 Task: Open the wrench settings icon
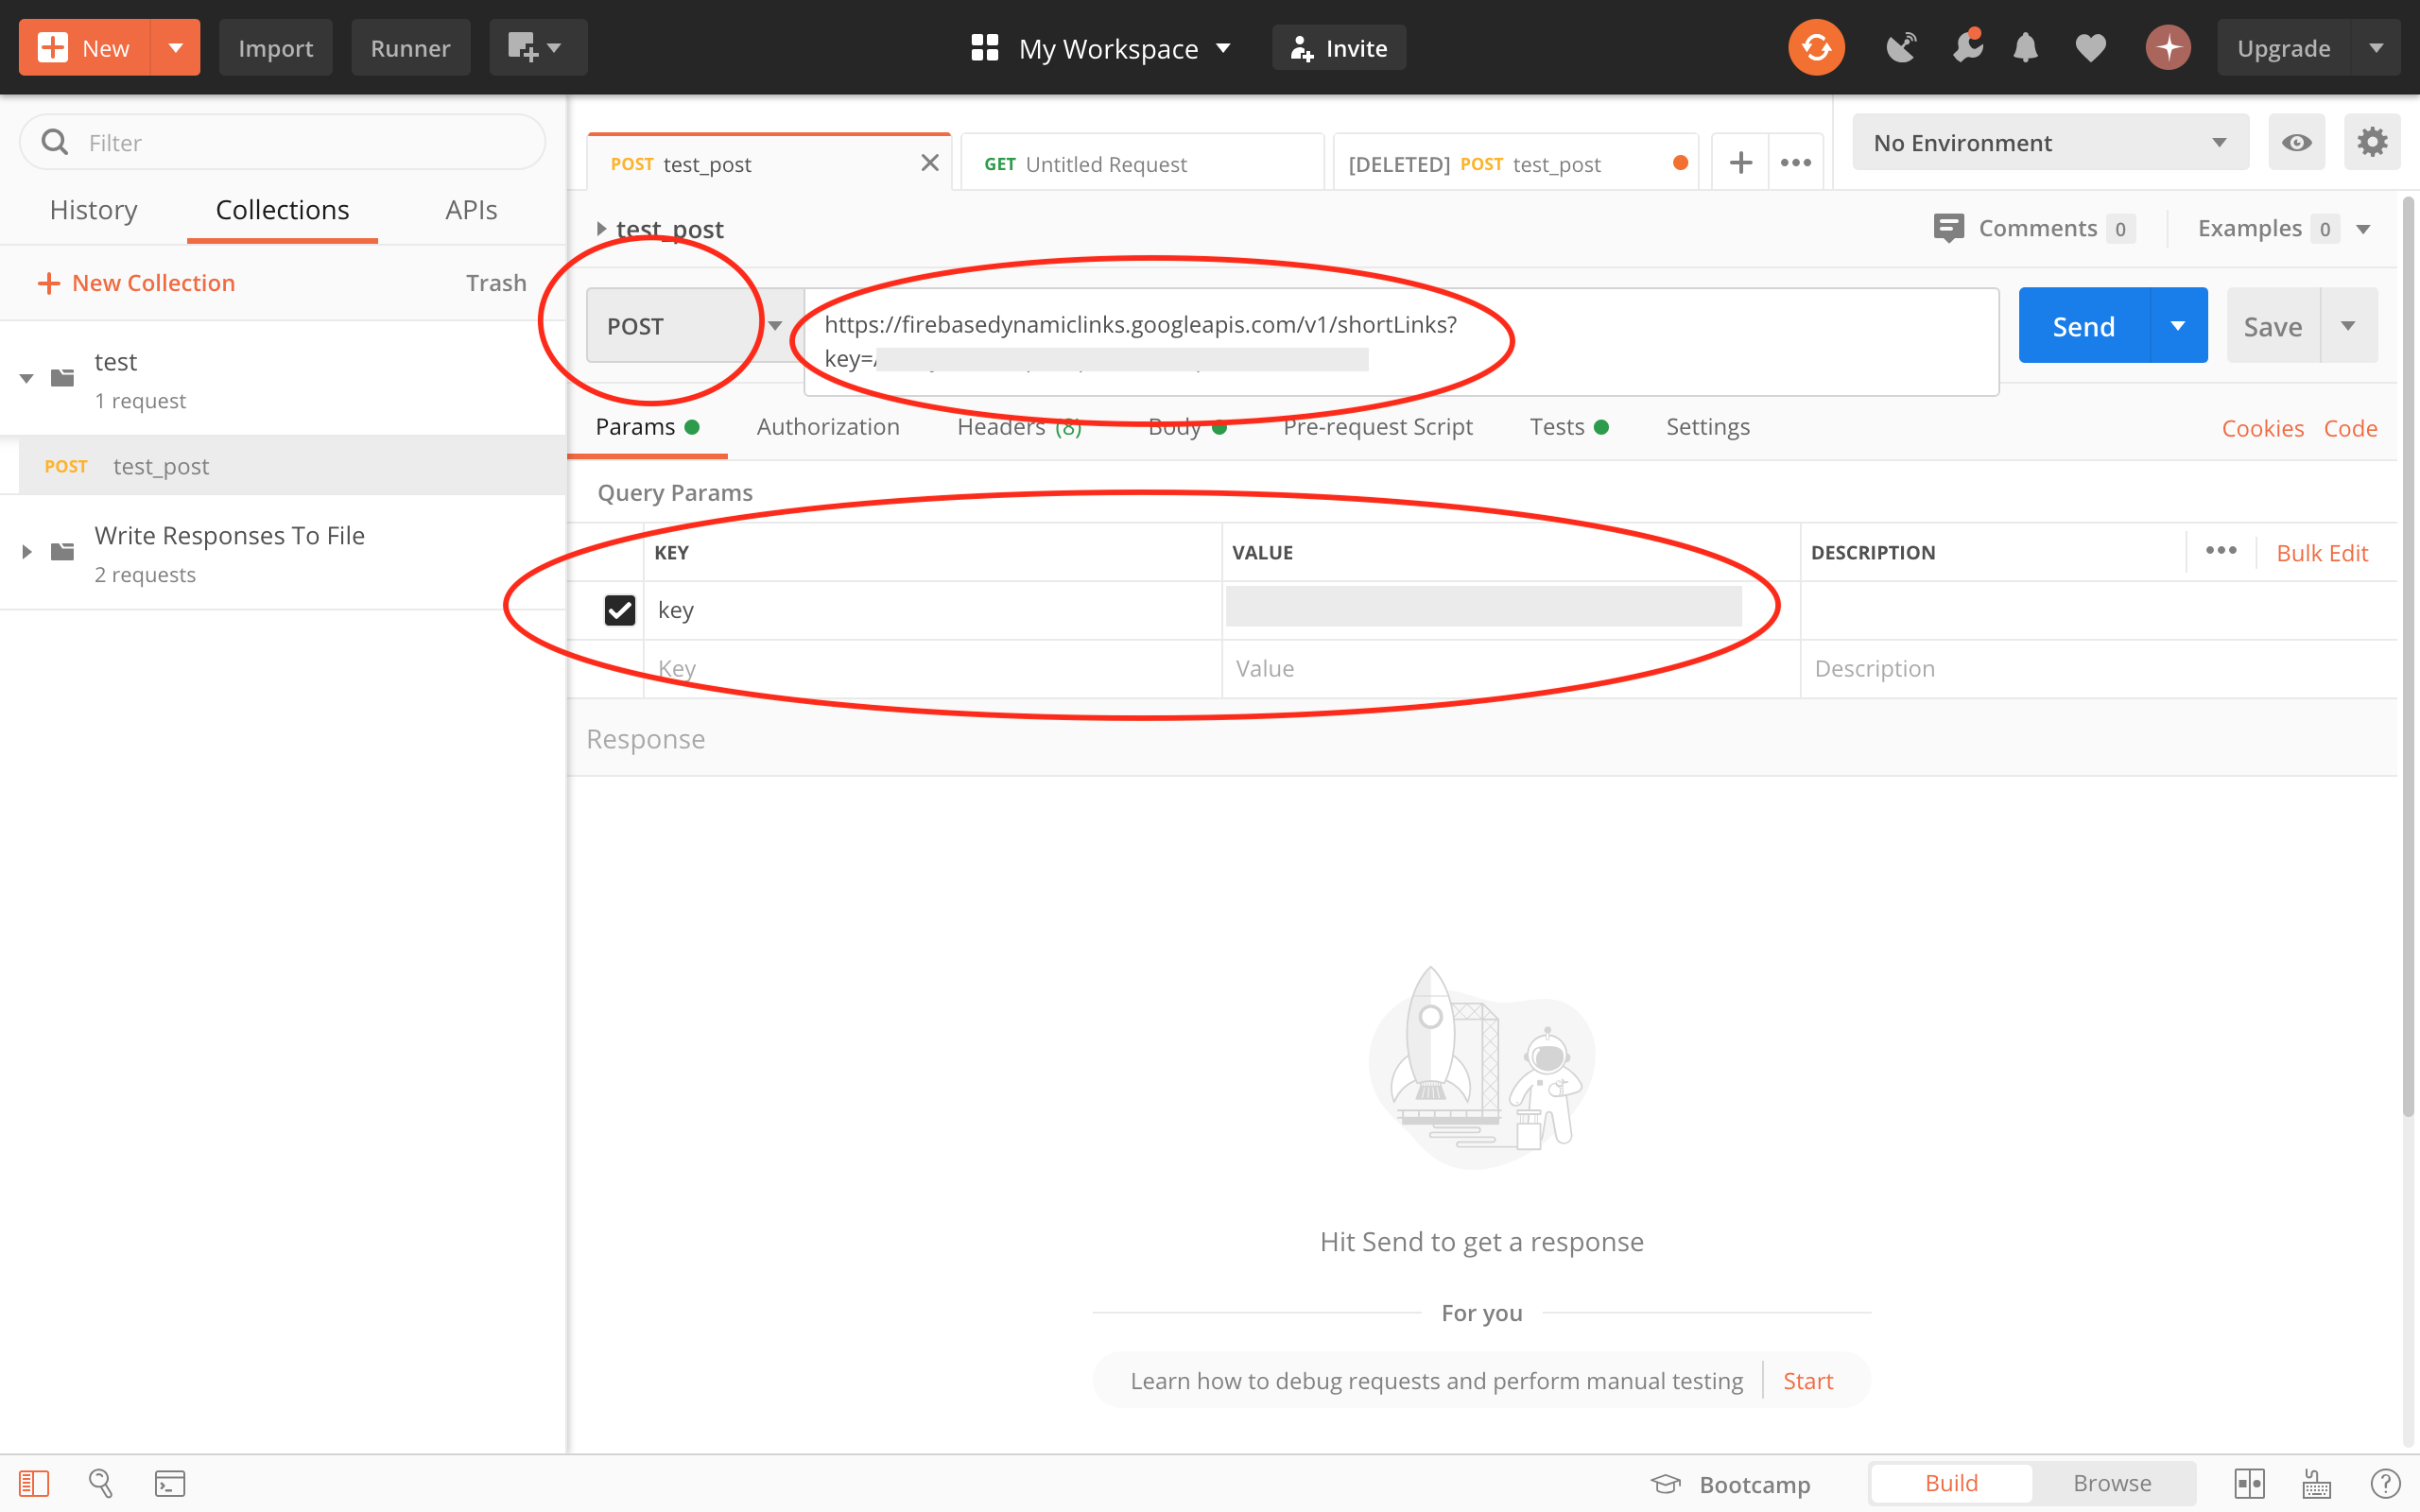pos(1967,47)
